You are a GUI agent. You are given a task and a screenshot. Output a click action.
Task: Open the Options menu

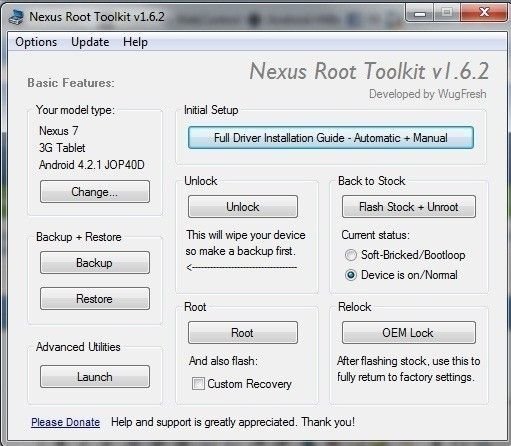[x=36, y=42]
